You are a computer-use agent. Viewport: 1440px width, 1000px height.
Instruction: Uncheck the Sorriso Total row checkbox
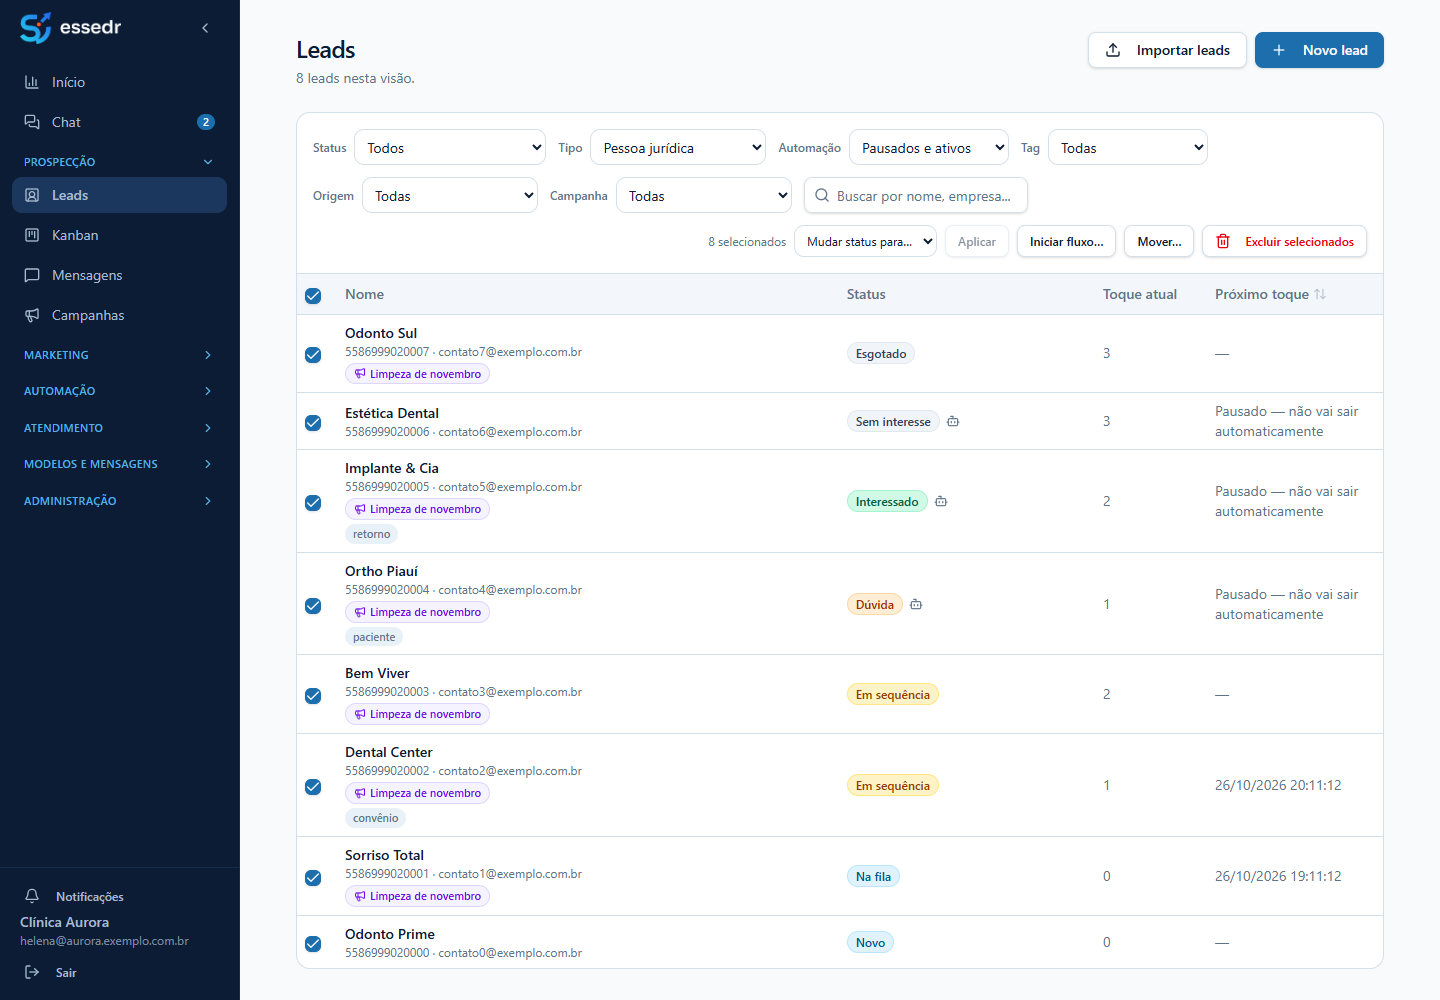313,877
